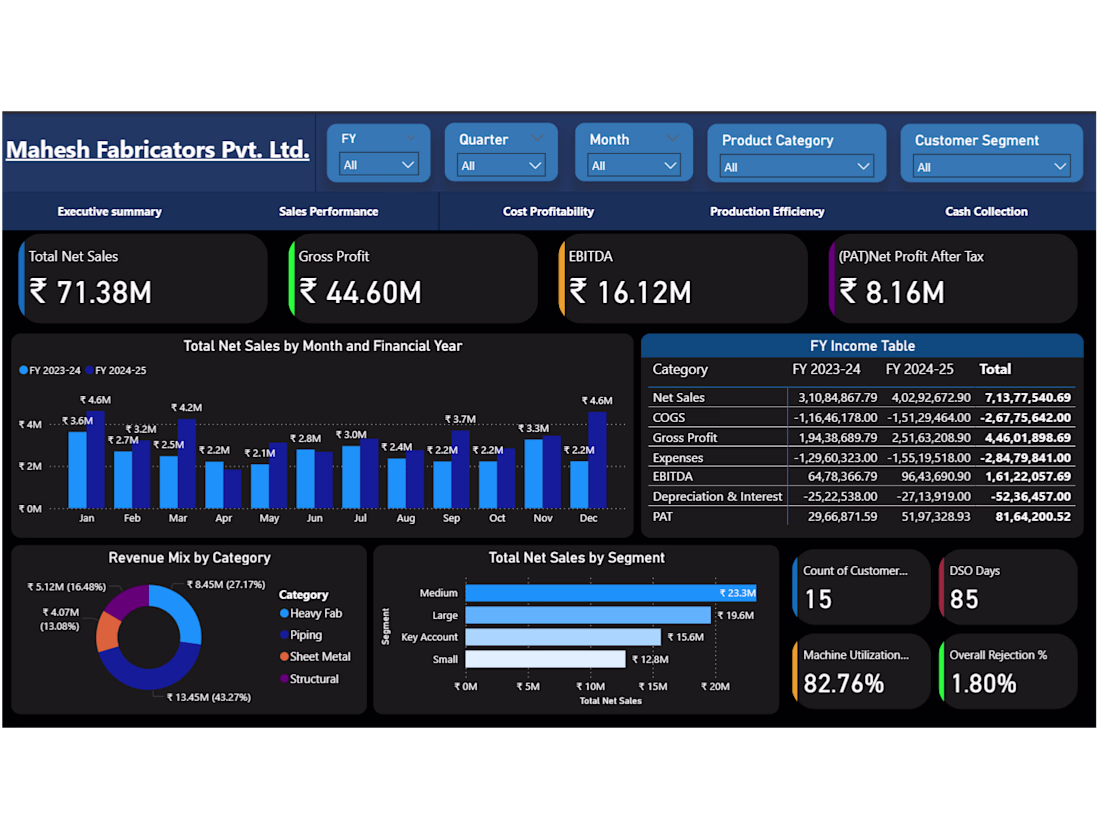Click the Total Net Sales by Segment title
Viewport: 1100px width, 825px height.
tap(577, 558)
